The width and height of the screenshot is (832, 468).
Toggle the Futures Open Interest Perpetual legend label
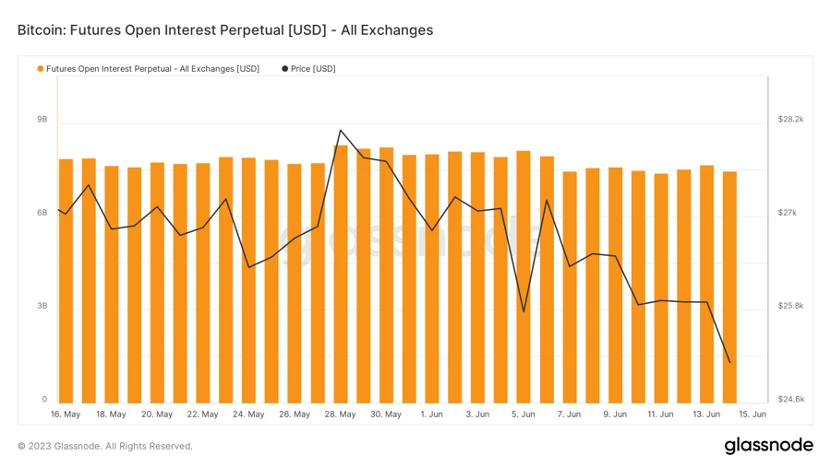pos(153,69)
